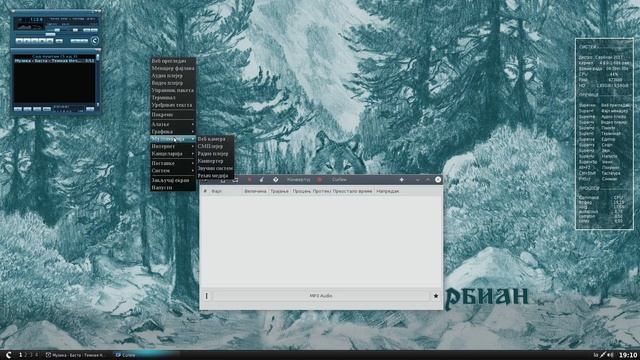Viewport: 640px width, 360px height.
Task: Open taskbar main menu icon
Action: coord(8,355)
